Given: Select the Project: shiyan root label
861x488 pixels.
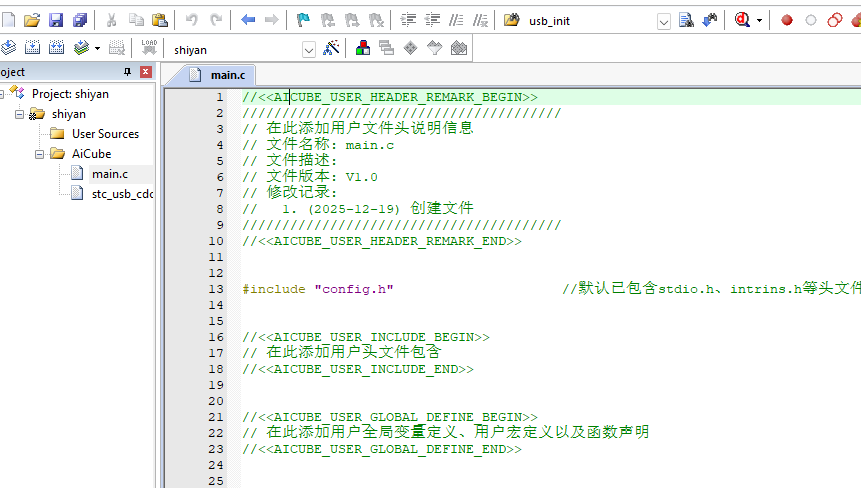Looking at the screenshot, I should pos(70,94).
